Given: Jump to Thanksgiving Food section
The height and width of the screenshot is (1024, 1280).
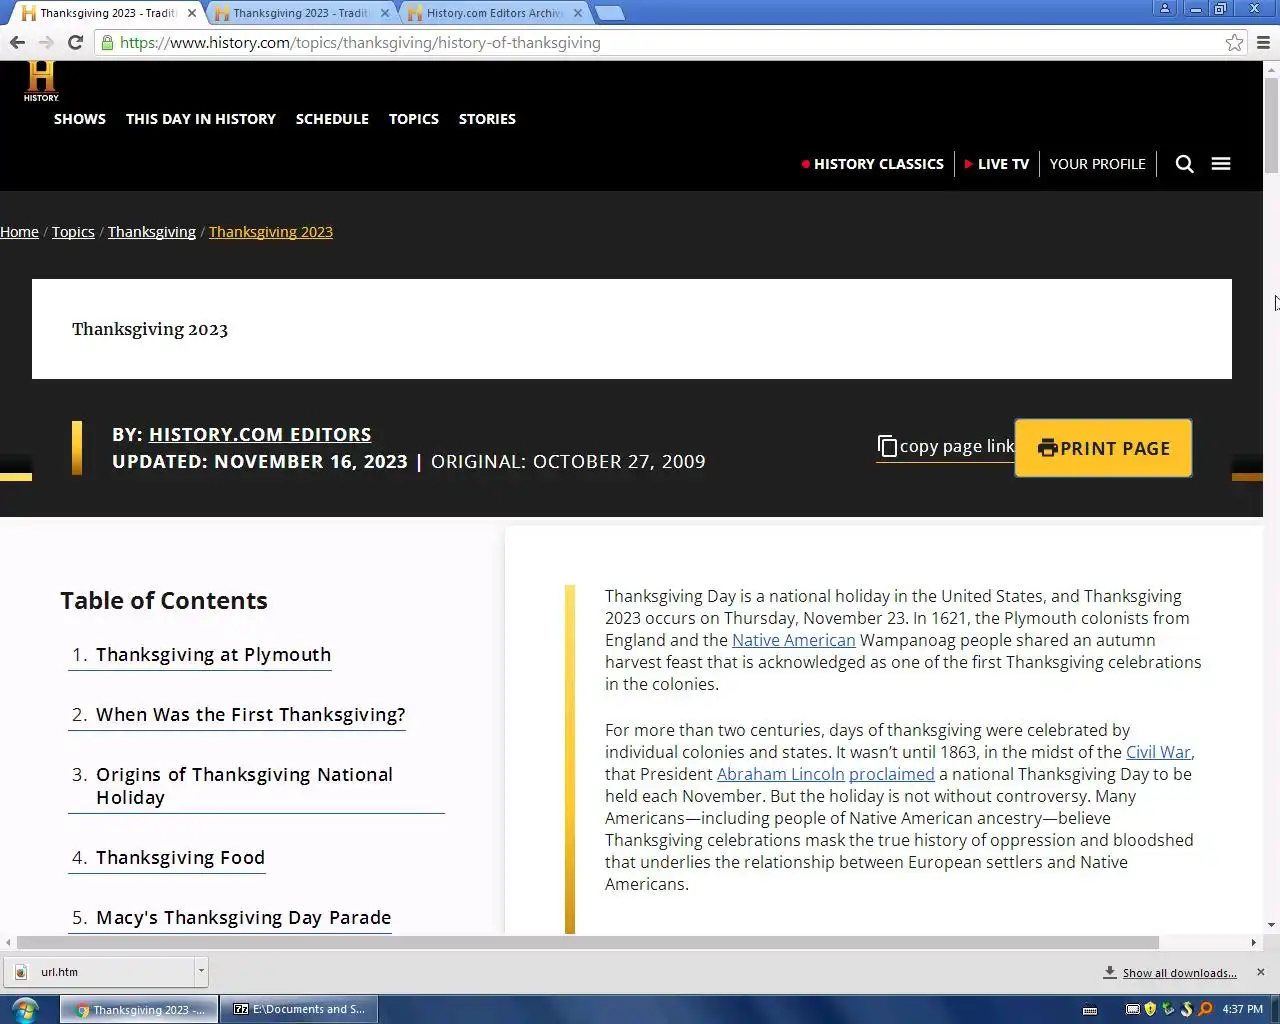Looking at the screenshot, I should click(180, 858).
